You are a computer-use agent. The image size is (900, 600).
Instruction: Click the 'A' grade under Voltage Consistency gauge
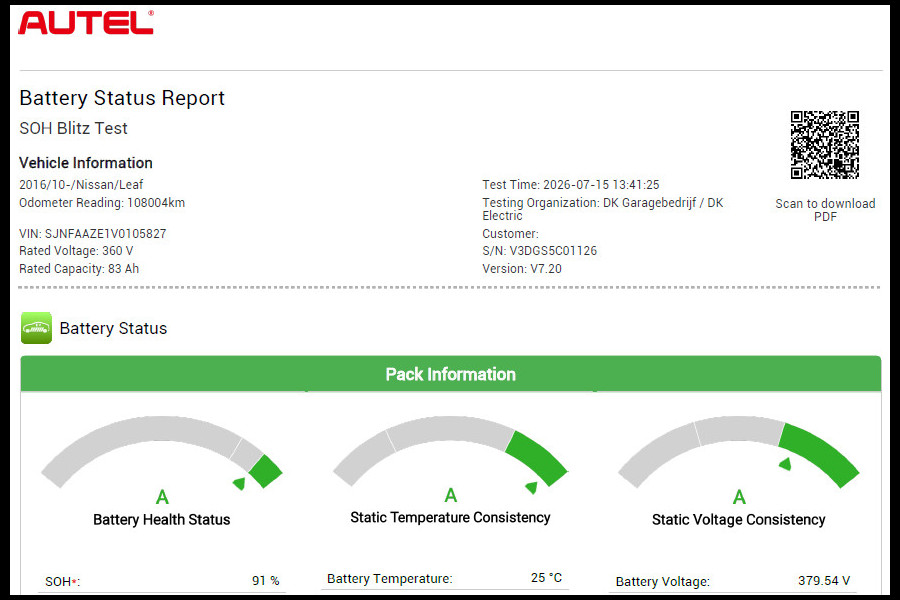point(739,497)
